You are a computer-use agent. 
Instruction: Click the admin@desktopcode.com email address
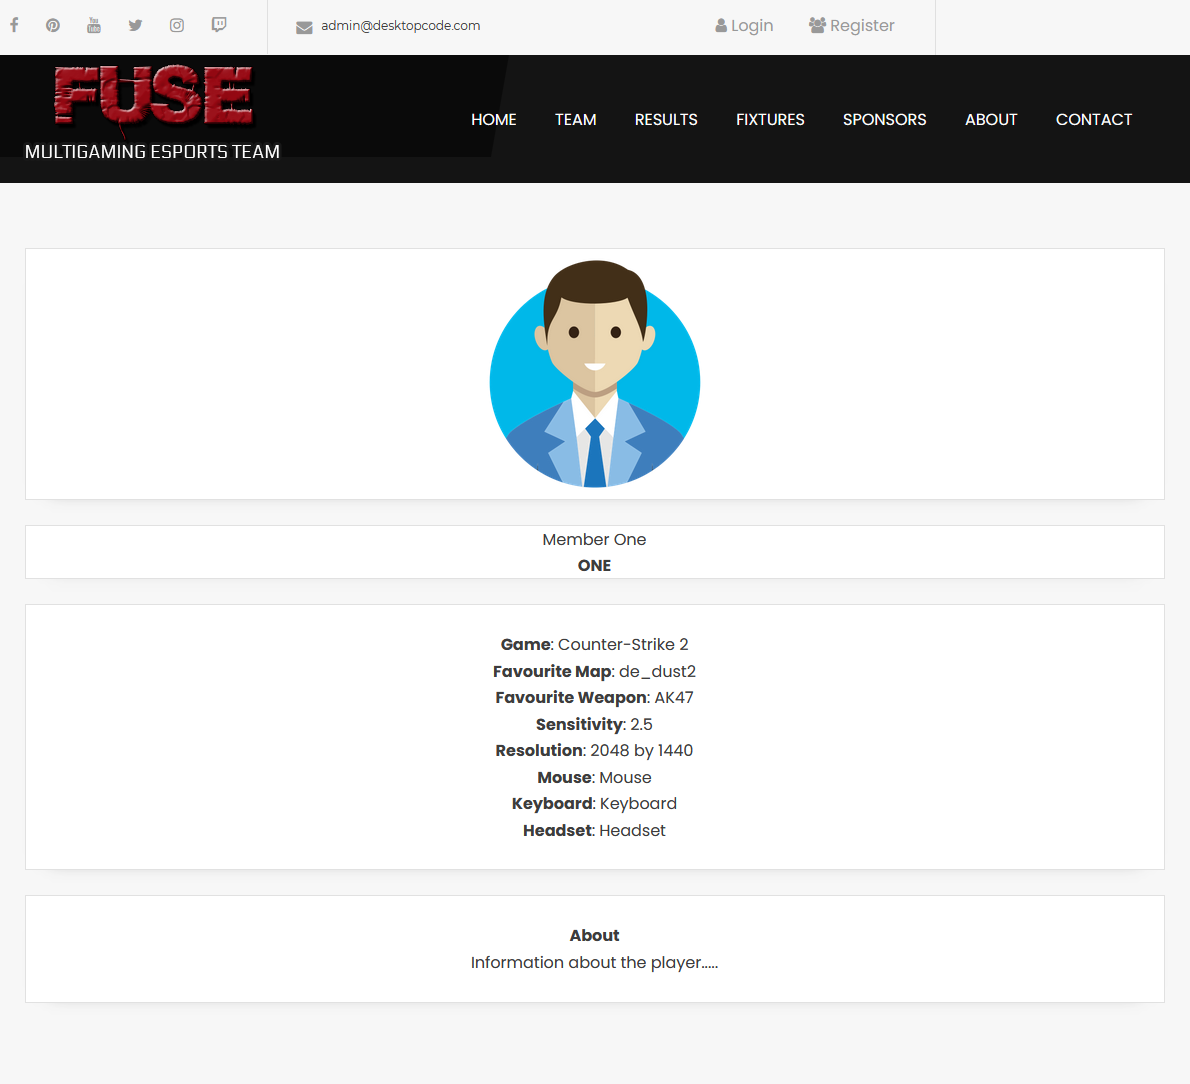pos(400,26)
